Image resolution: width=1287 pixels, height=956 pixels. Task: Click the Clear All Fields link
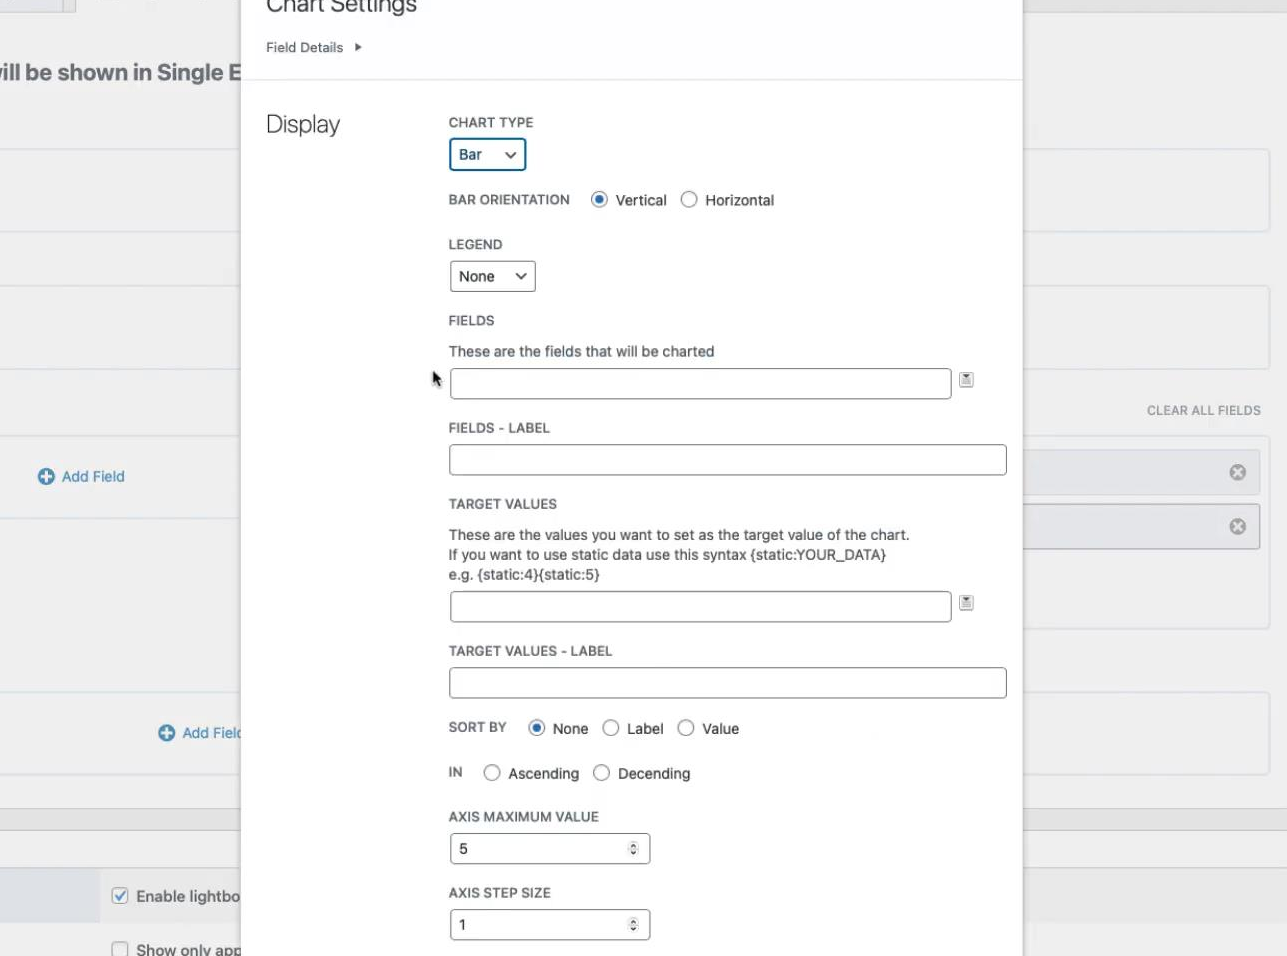tap(1203, 411)
